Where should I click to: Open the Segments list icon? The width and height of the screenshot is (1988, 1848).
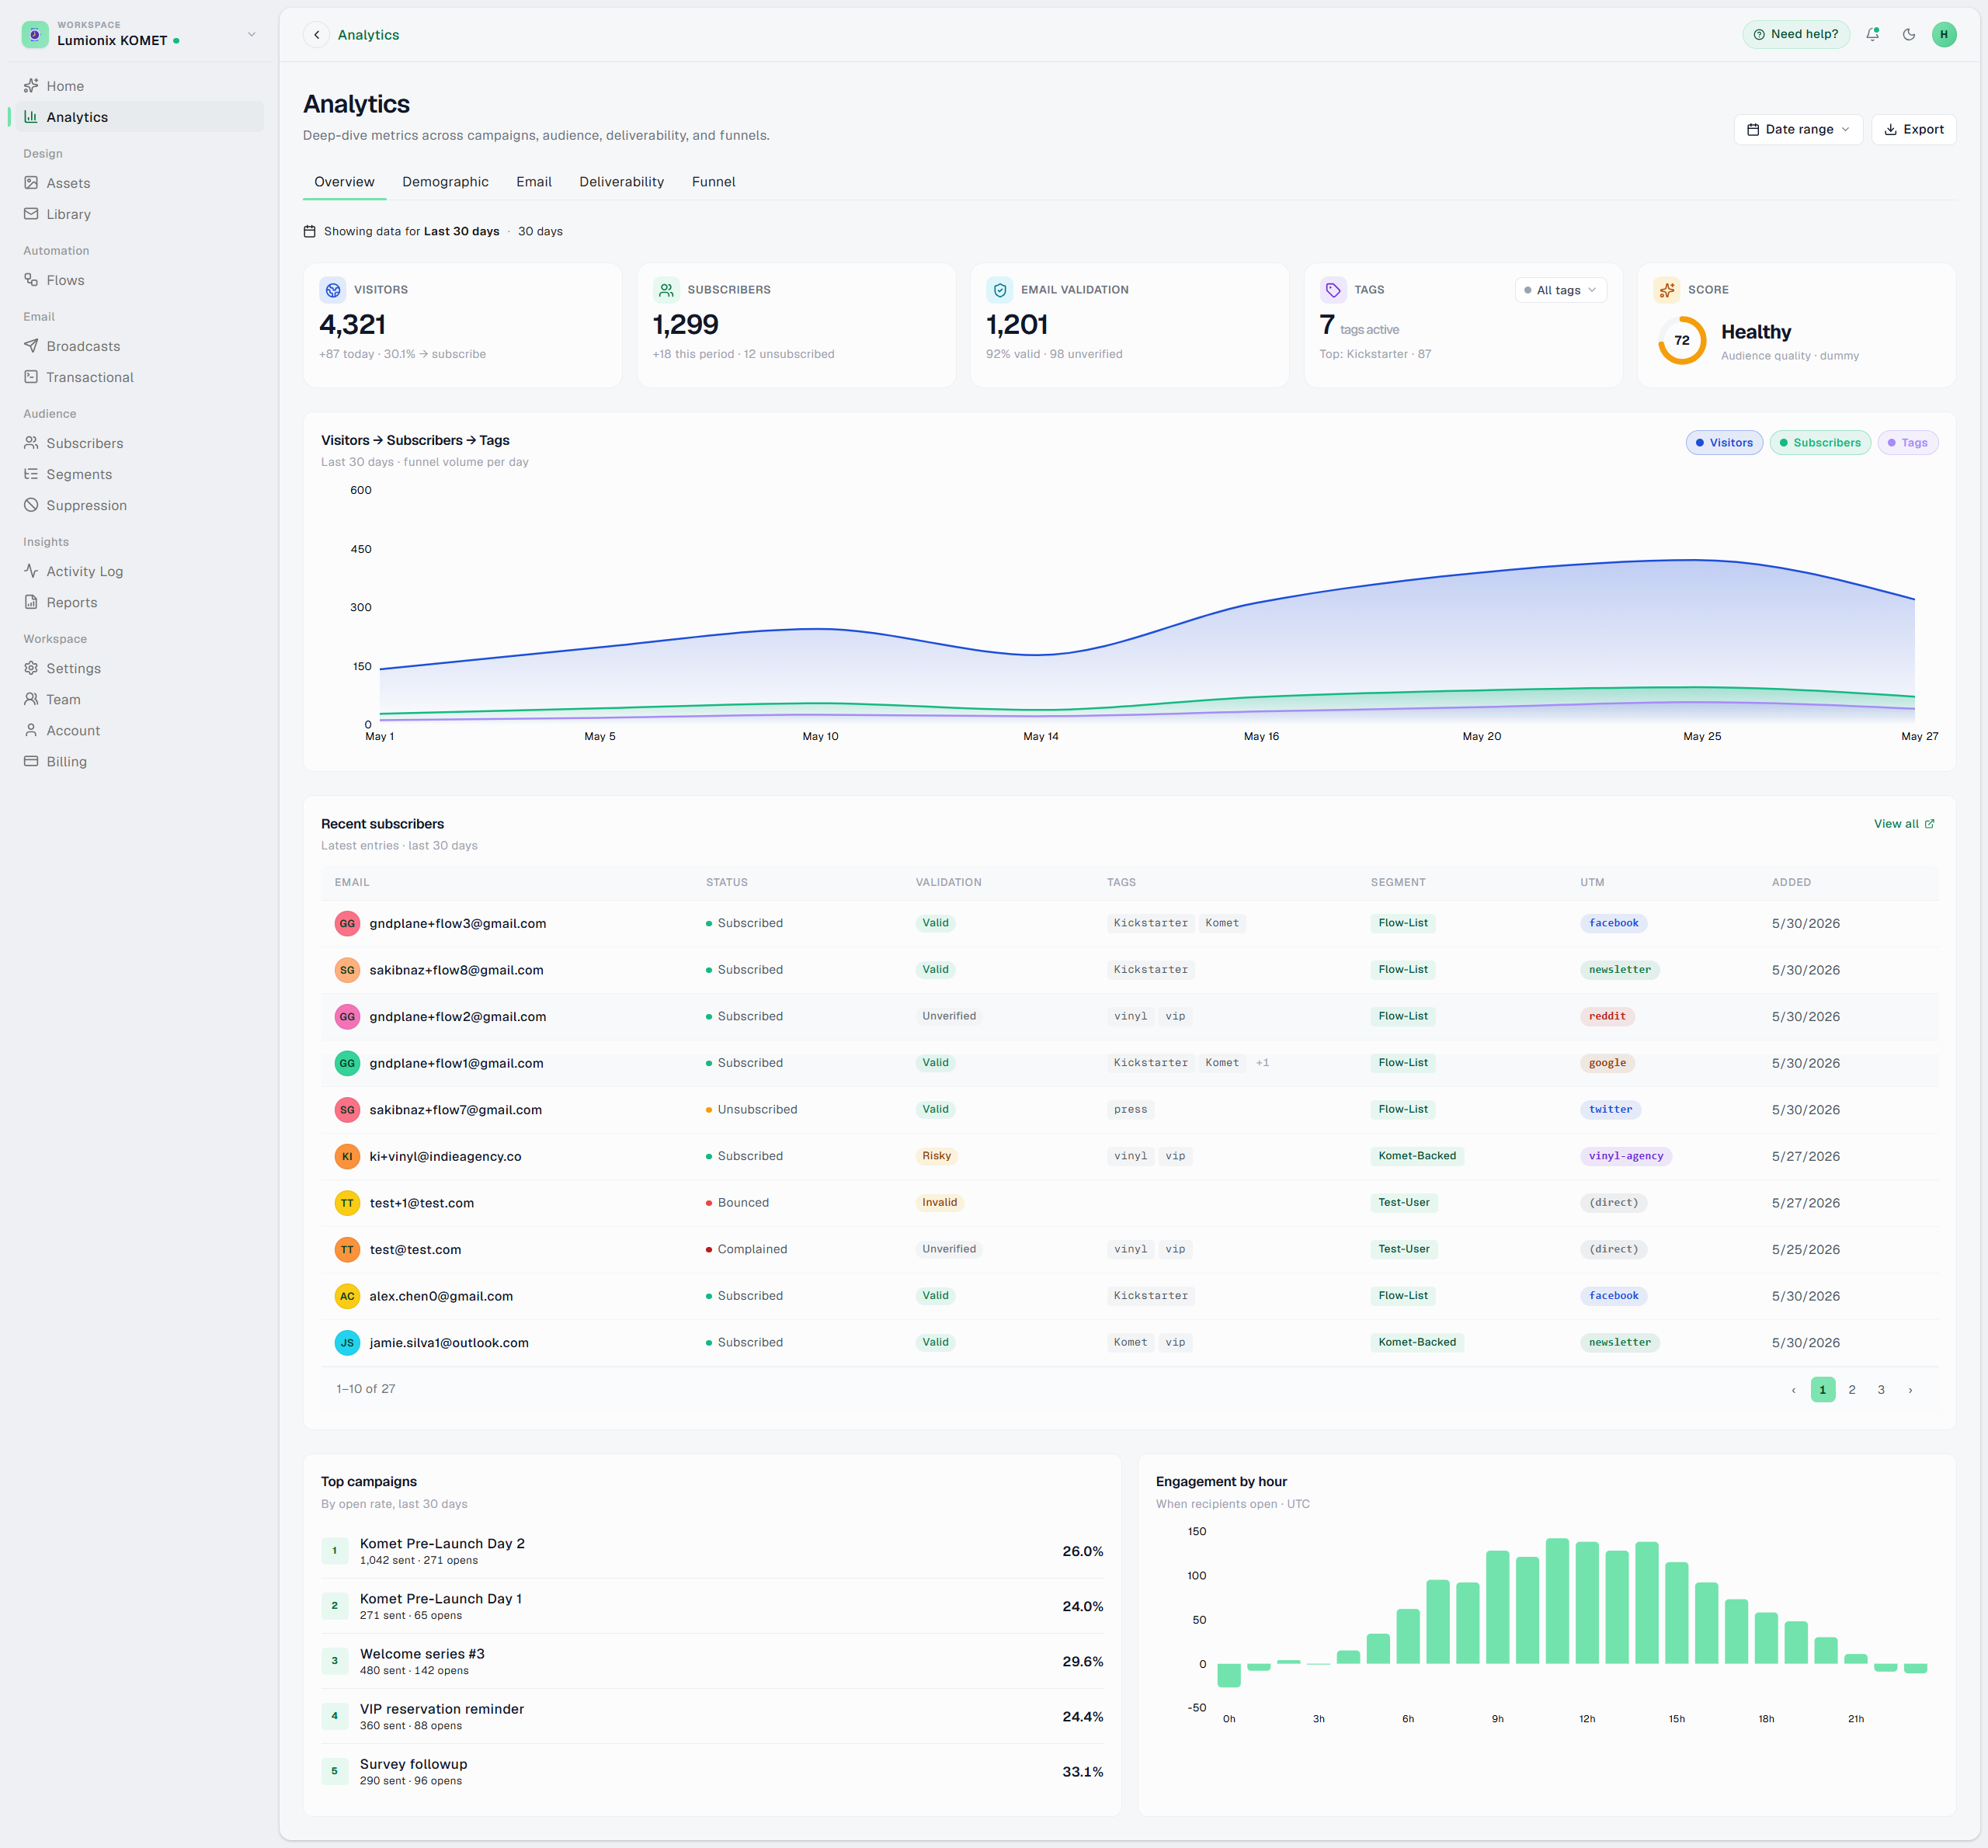pos(31,474)
